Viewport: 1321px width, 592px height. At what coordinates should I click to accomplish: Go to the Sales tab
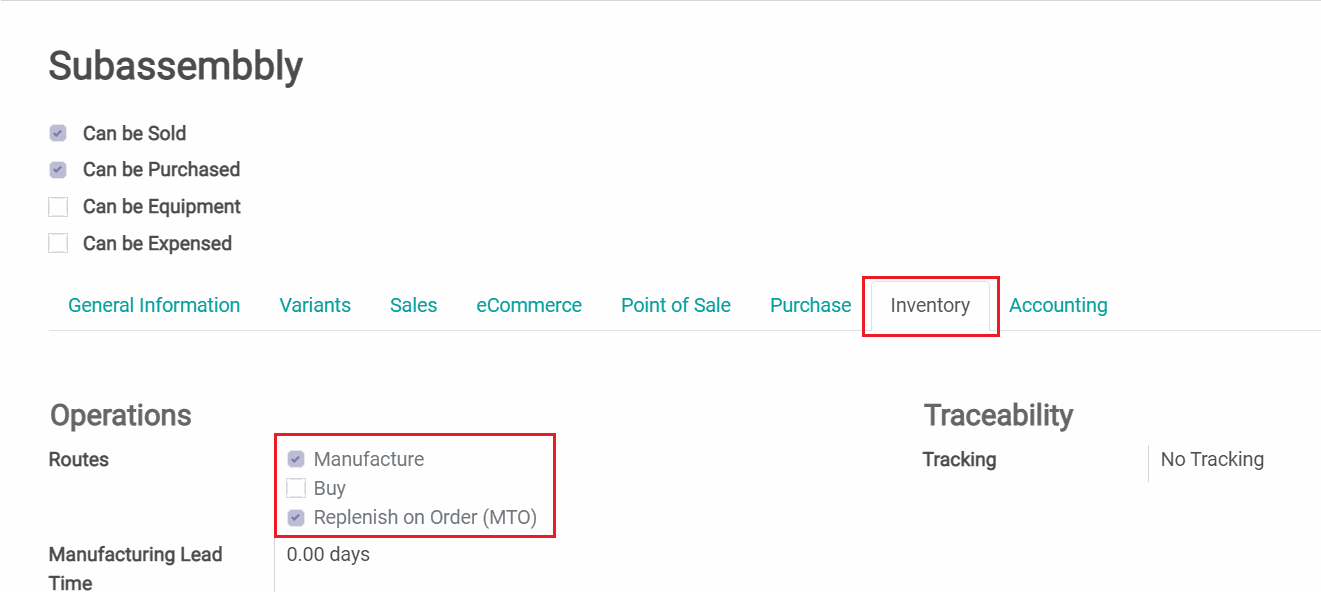413,306
